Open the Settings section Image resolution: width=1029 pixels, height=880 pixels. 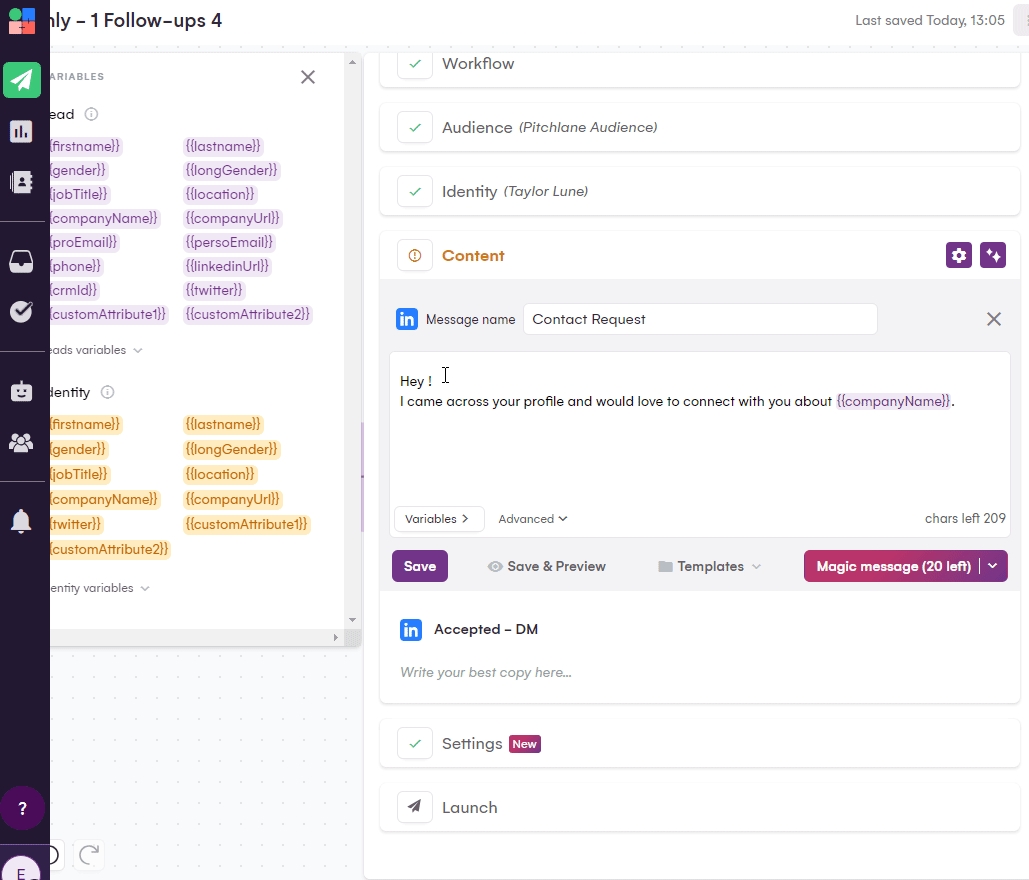tap(472, 744)
